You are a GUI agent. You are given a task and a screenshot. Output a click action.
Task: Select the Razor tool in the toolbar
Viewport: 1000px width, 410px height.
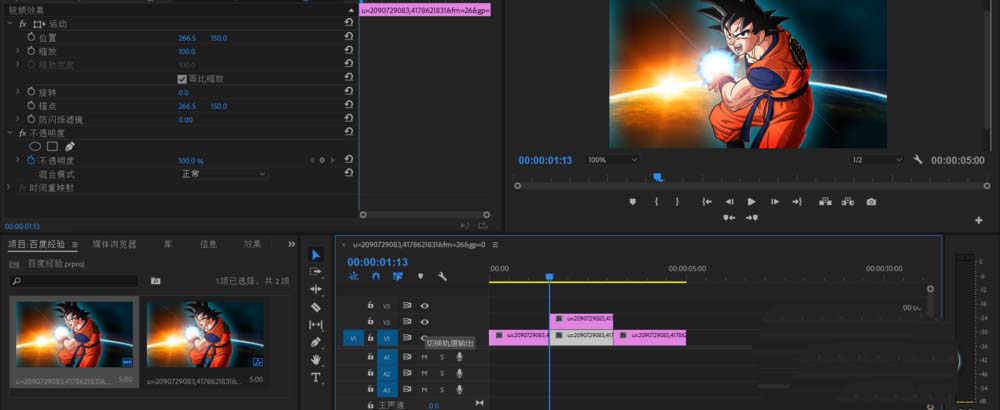(316, 307)
